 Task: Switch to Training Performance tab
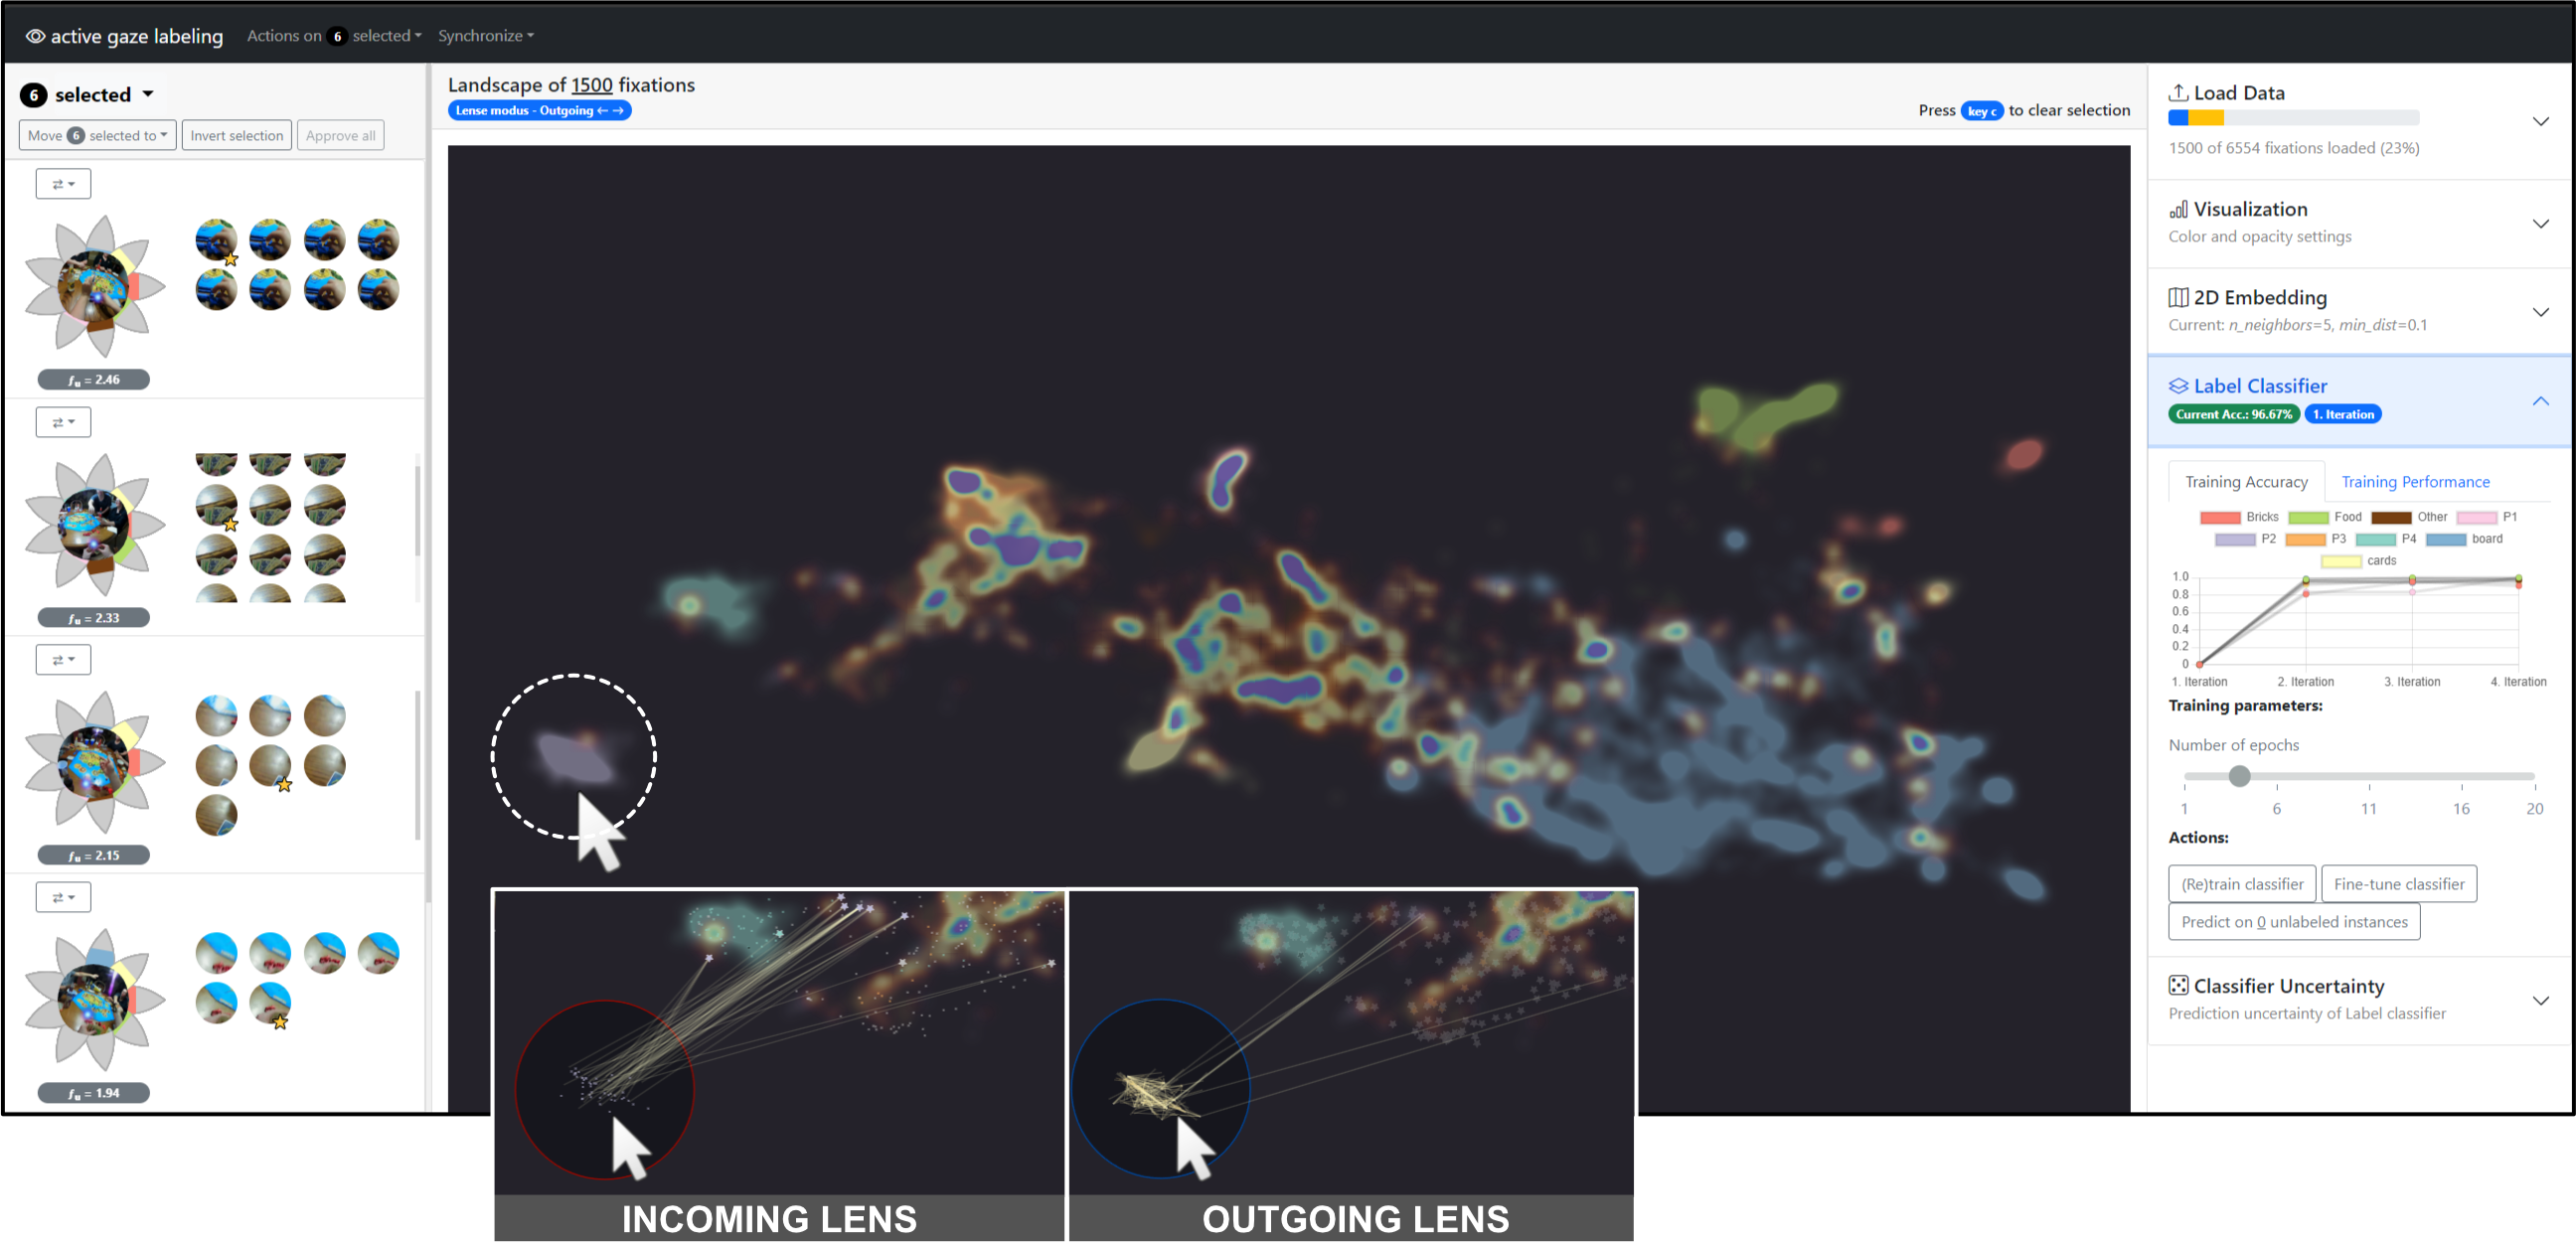pyautogui.click(x=2414, y=482)
